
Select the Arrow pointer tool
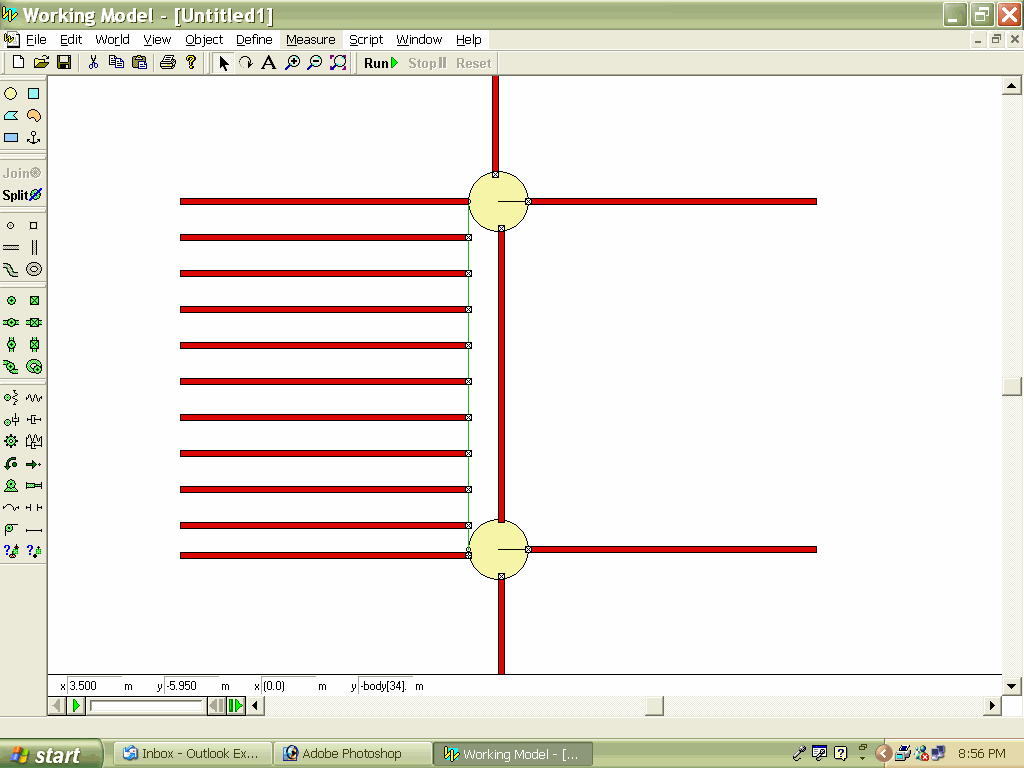223,63
